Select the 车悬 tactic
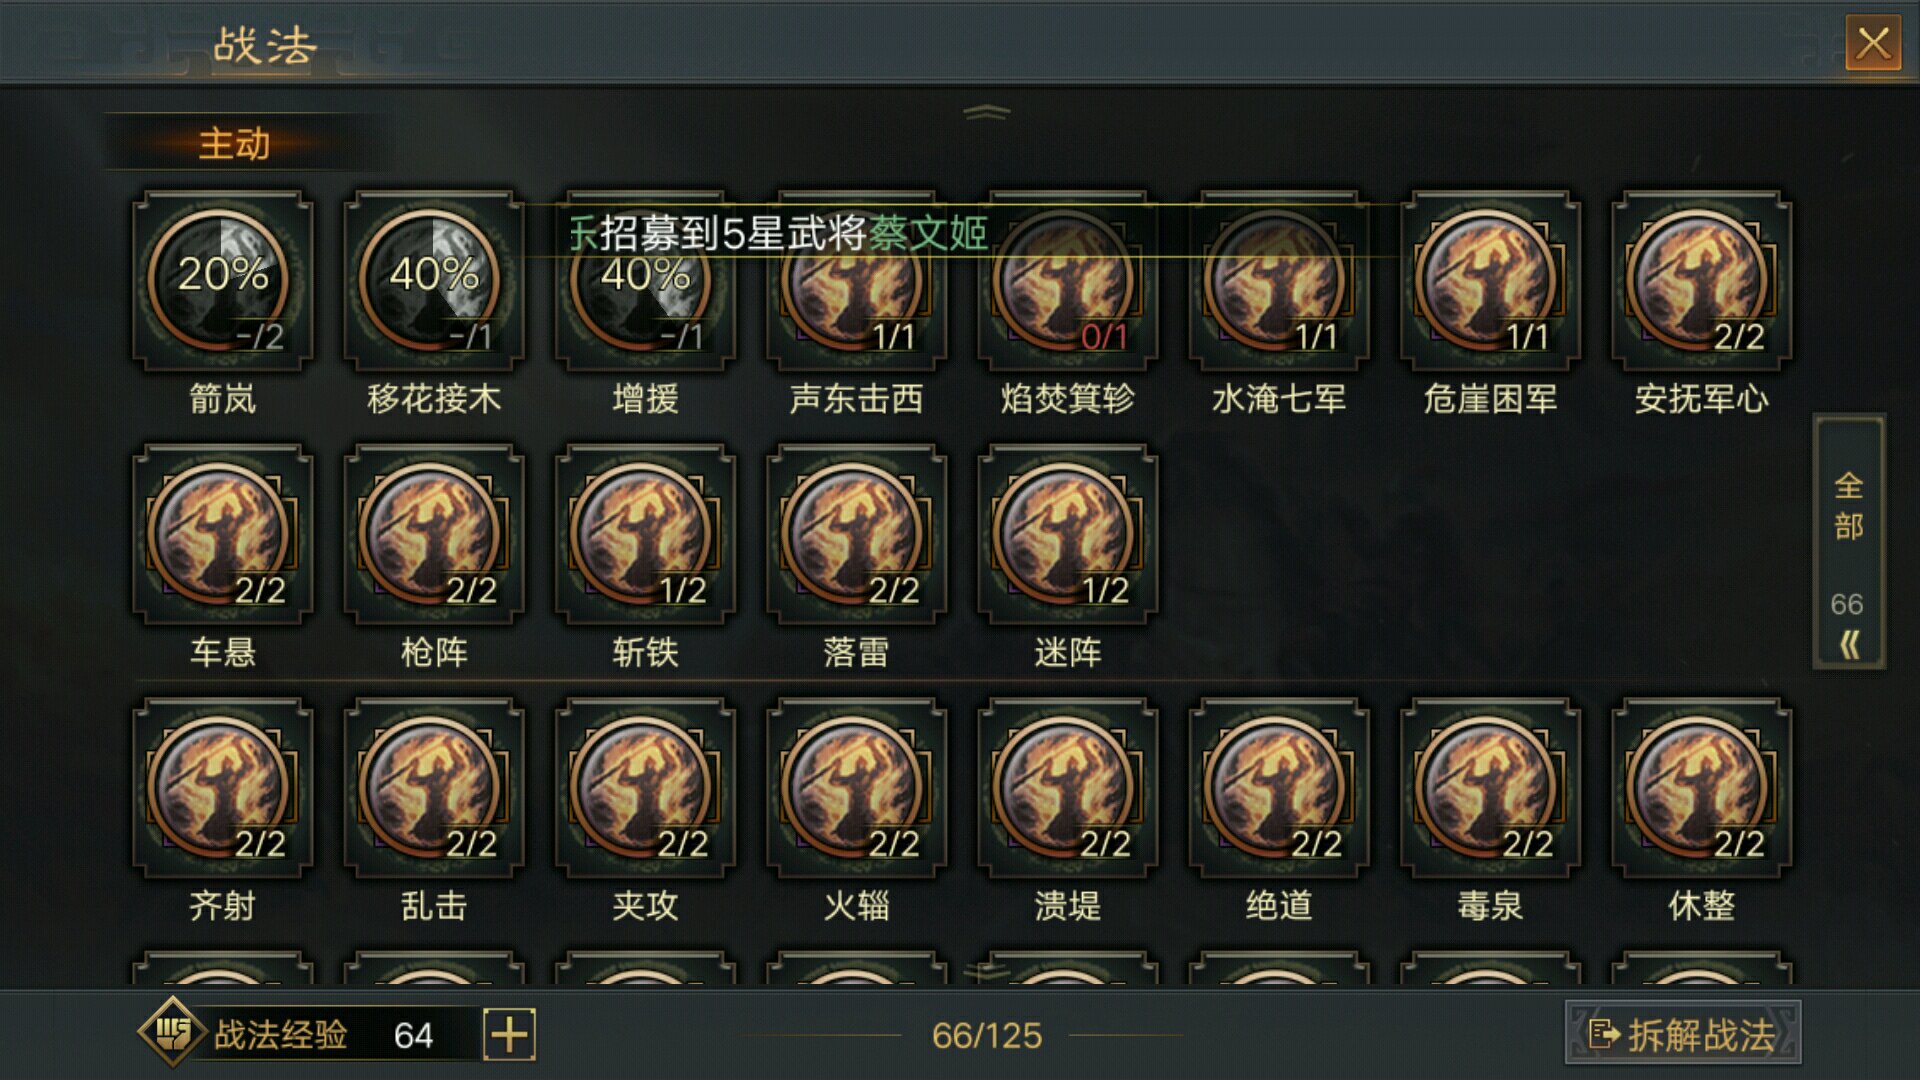Screen dimensions: 1920x1080 pos(222,534)
